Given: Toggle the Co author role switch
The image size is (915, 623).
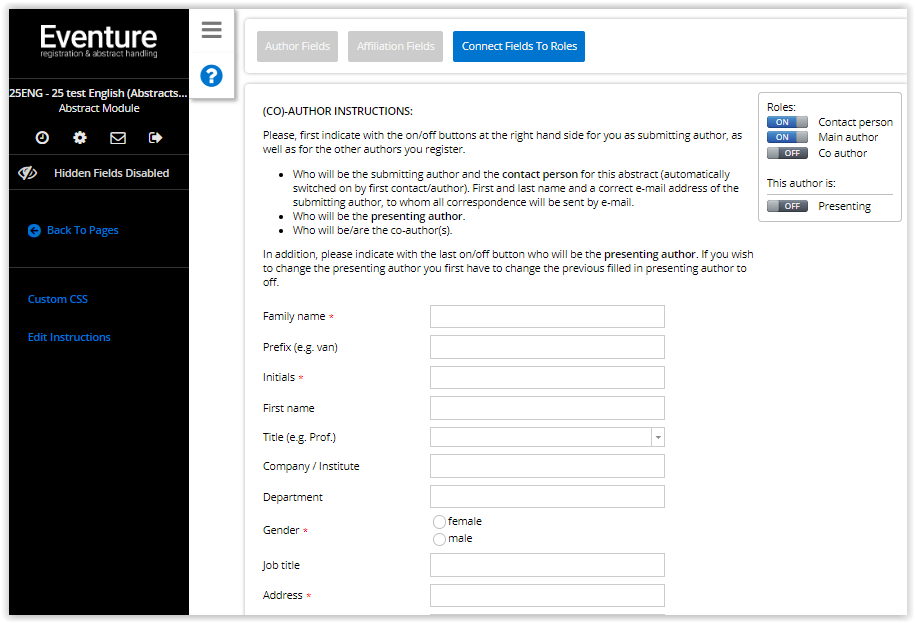Looking at the screenshot, I should click(x=787, y=153).
